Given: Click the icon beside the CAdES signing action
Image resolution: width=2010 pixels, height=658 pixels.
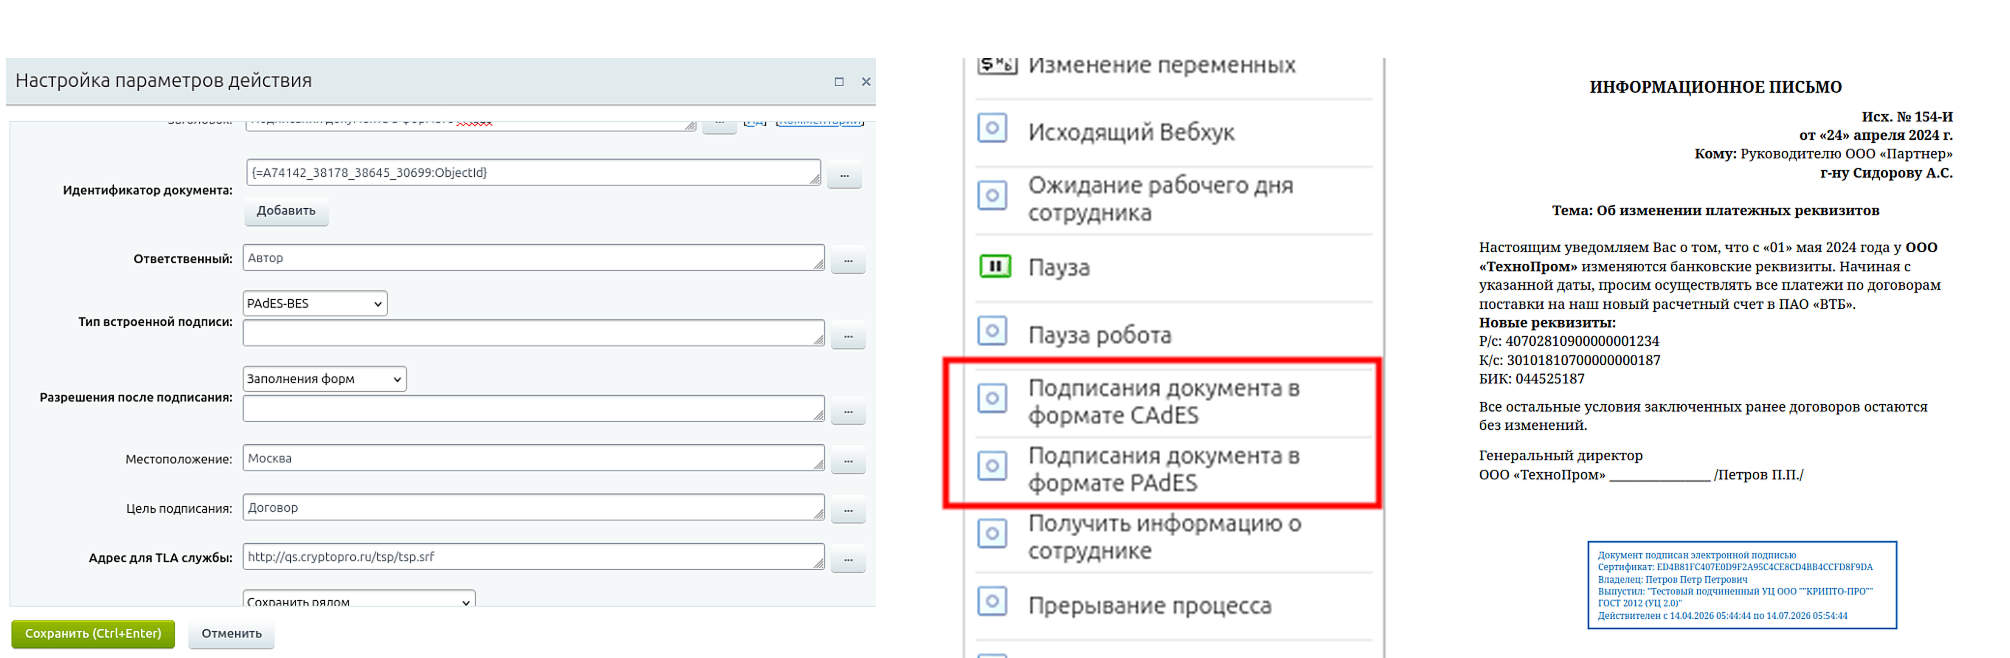Looking at the screenshot, I should (991, 398).
